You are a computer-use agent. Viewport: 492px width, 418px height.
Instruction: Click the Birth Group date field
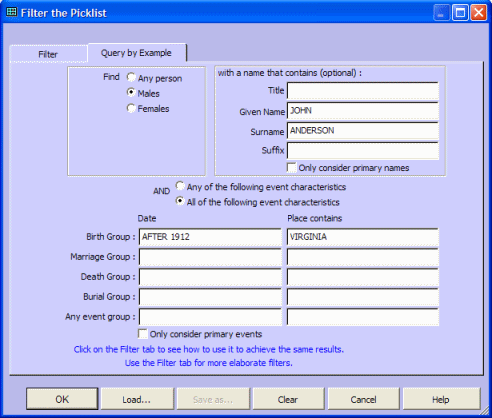pyautogui.click(x=210, y=237)
